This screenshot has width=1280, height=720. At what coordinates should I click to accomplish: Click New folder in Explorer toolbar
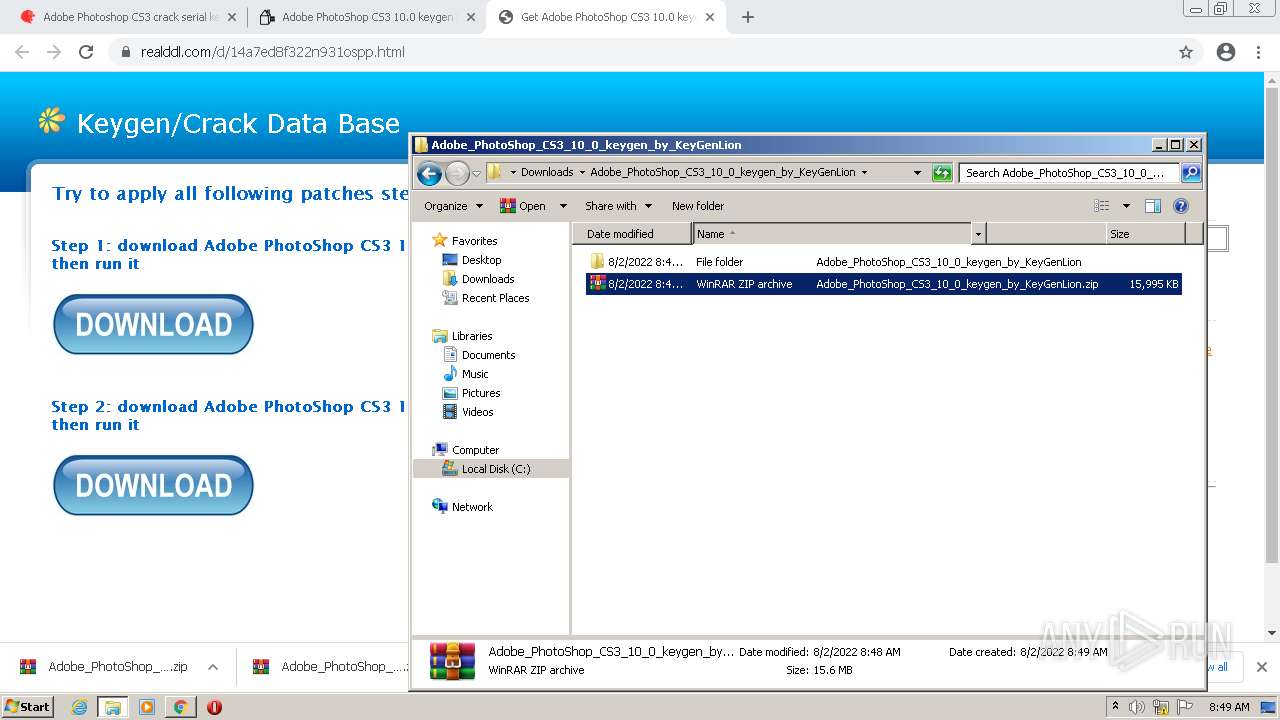tap(698, 206)
